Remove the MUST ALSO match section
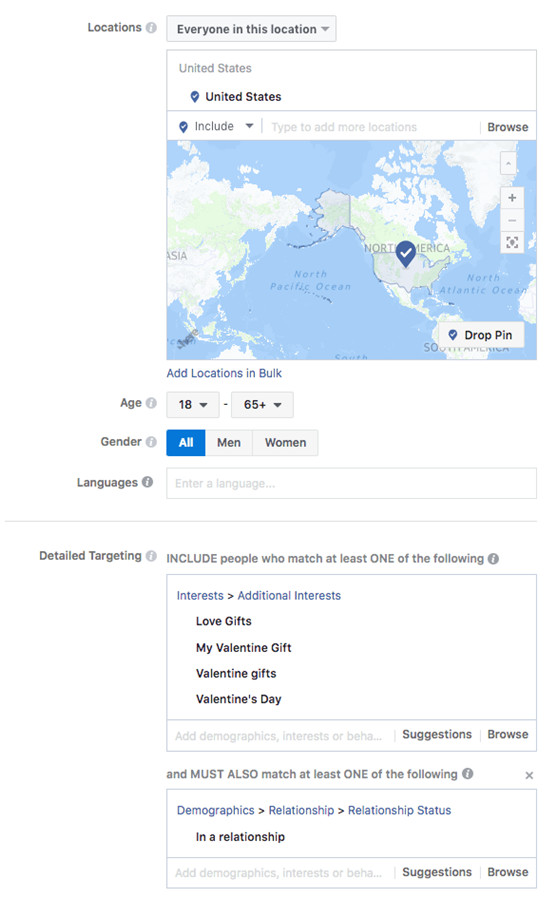 click(x=529, y=775)
